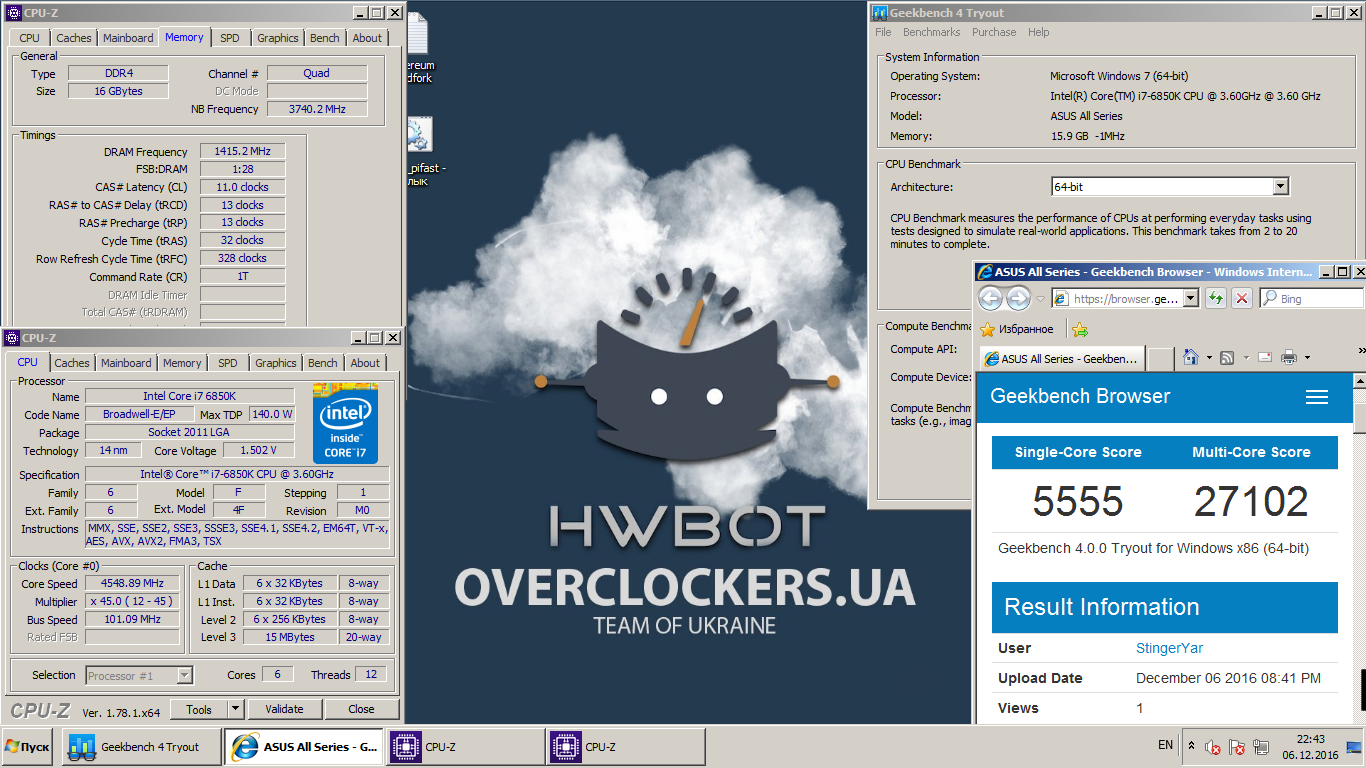Image resolution: width=1366 pixels, height=768 pixels.
Task: Open the Action Center flag tray icon
Action: click(1237, 747)
